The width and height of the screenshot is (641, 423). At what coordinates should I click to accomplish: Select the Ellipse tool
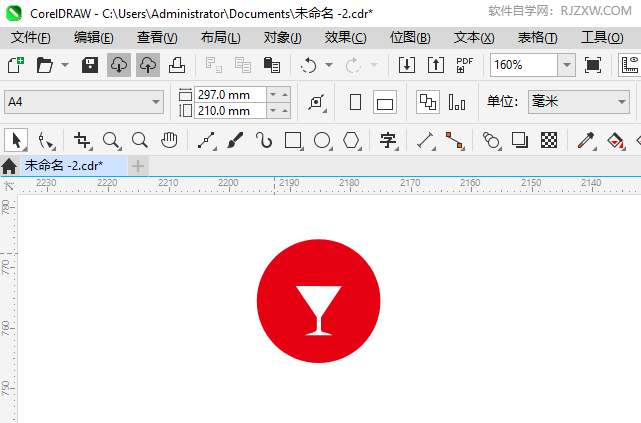pos(323,141)
